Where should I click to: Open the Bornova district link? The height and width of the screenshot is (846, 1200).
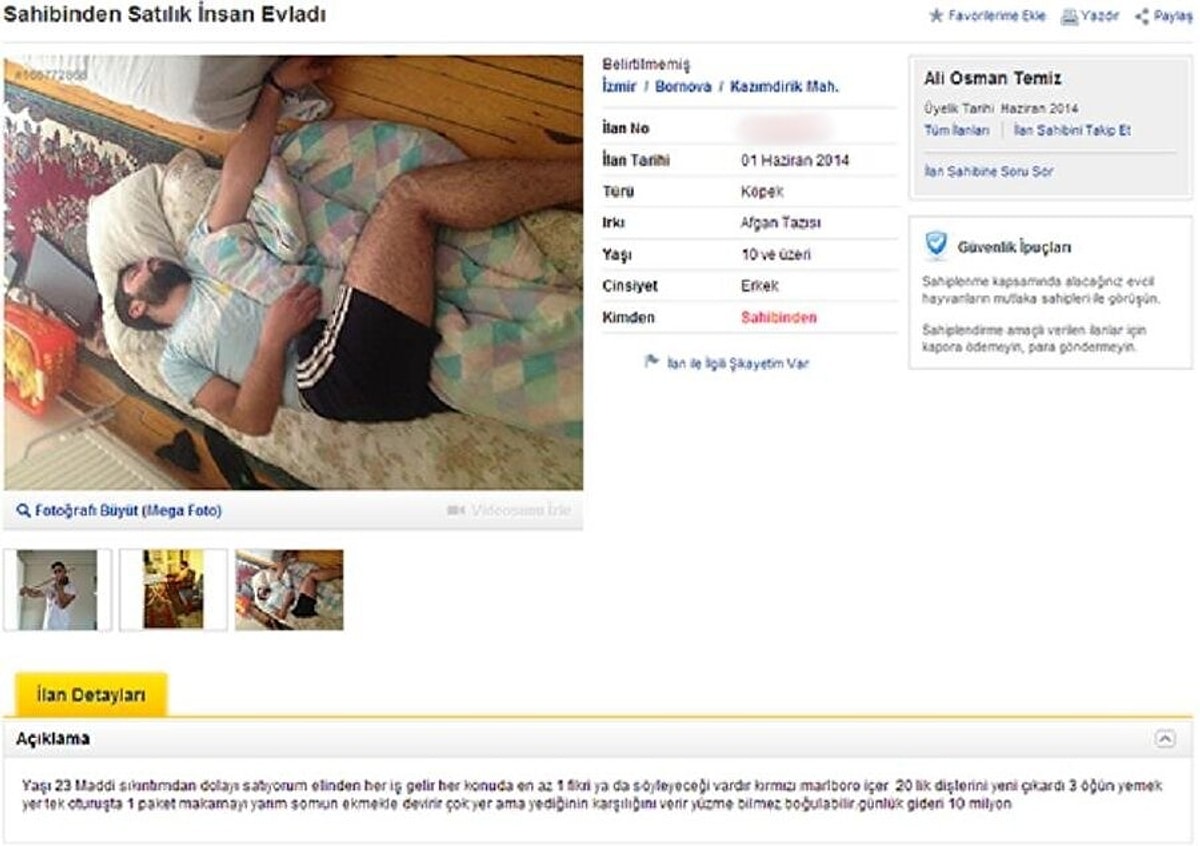click(683, 87)
